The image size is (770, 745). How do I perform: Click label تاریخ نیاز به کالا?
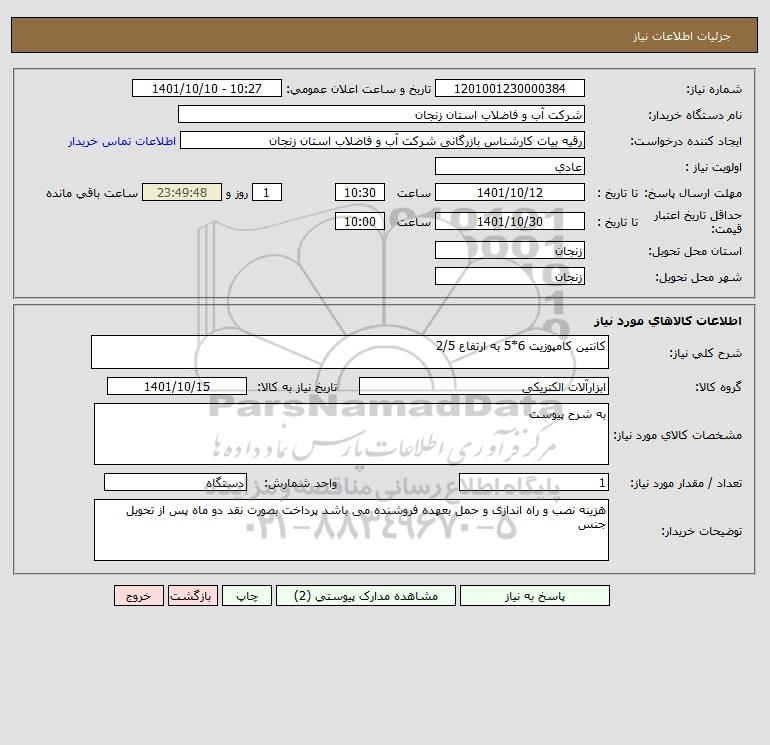tap(298, 387)
